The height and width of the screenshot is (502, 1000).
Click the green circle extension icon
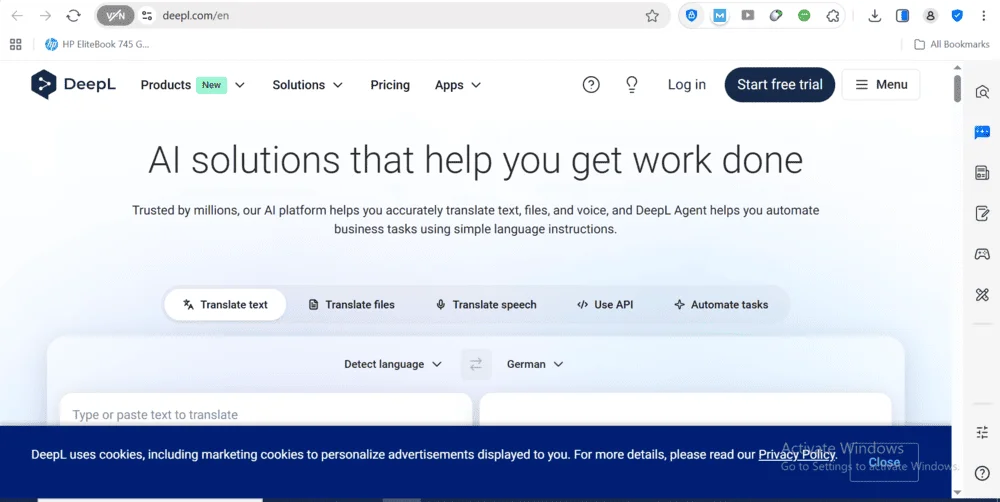[x=804, y=16]
